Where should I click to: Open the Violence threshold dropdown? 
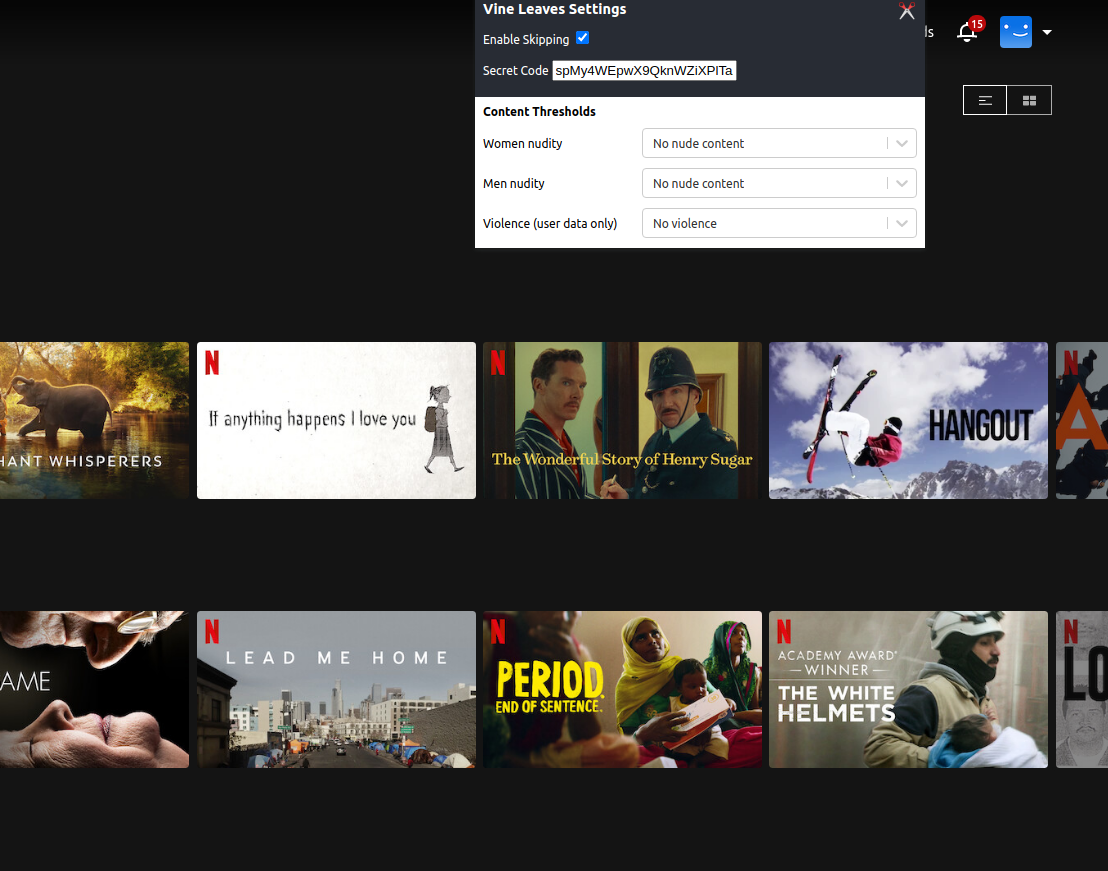(x=779, y=223)
